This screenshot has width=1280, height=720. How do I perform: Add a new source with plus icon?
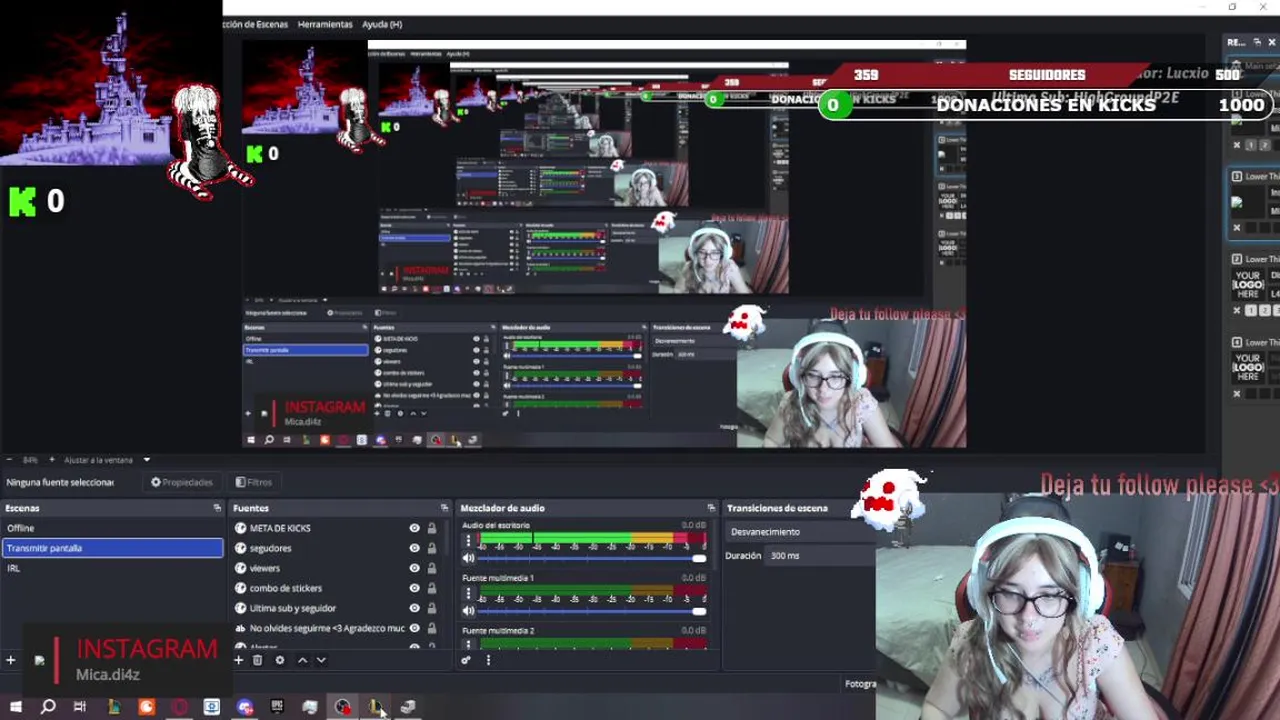tap(238, 660)
